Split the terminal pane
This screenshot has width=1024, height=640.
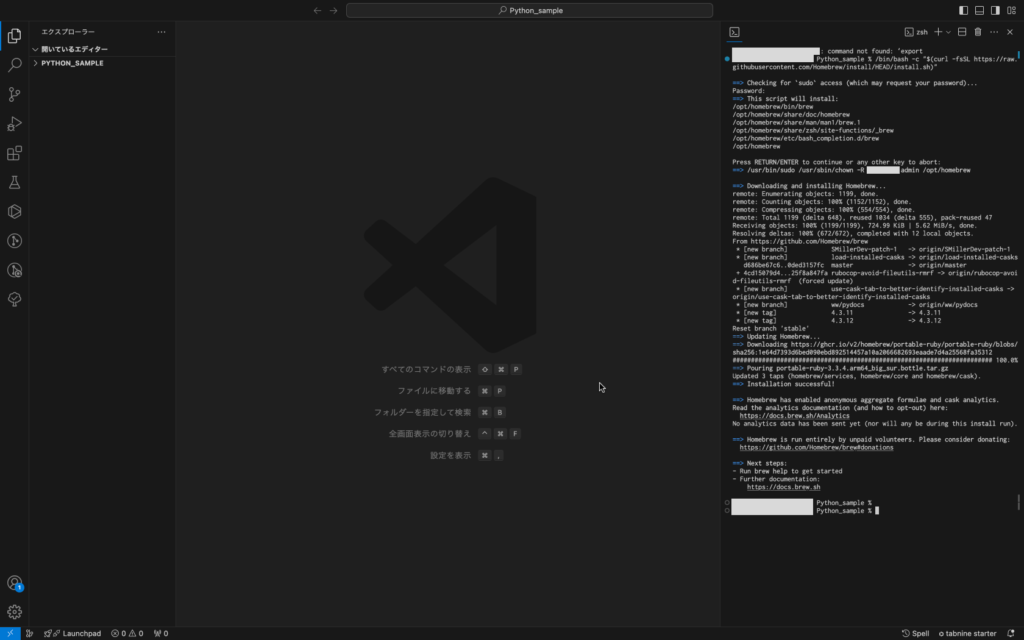point(962,32)
